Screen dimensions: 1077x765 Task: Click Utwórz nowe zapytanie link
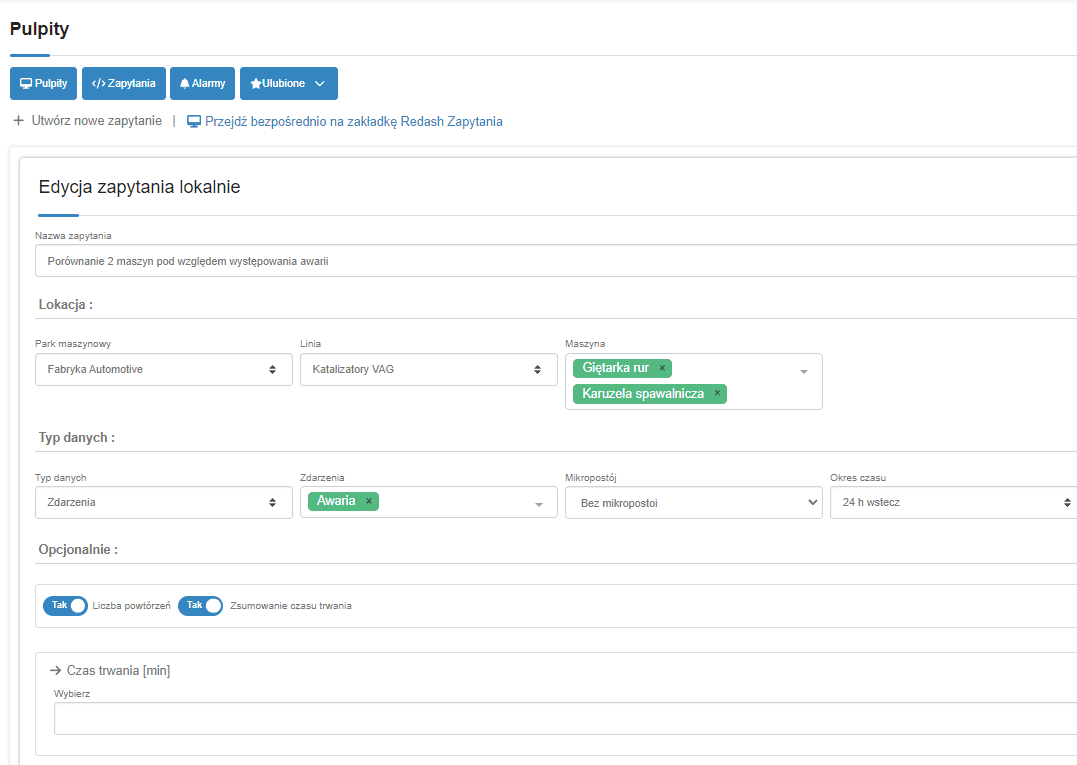pyautogui.click(x=97, y=121)
